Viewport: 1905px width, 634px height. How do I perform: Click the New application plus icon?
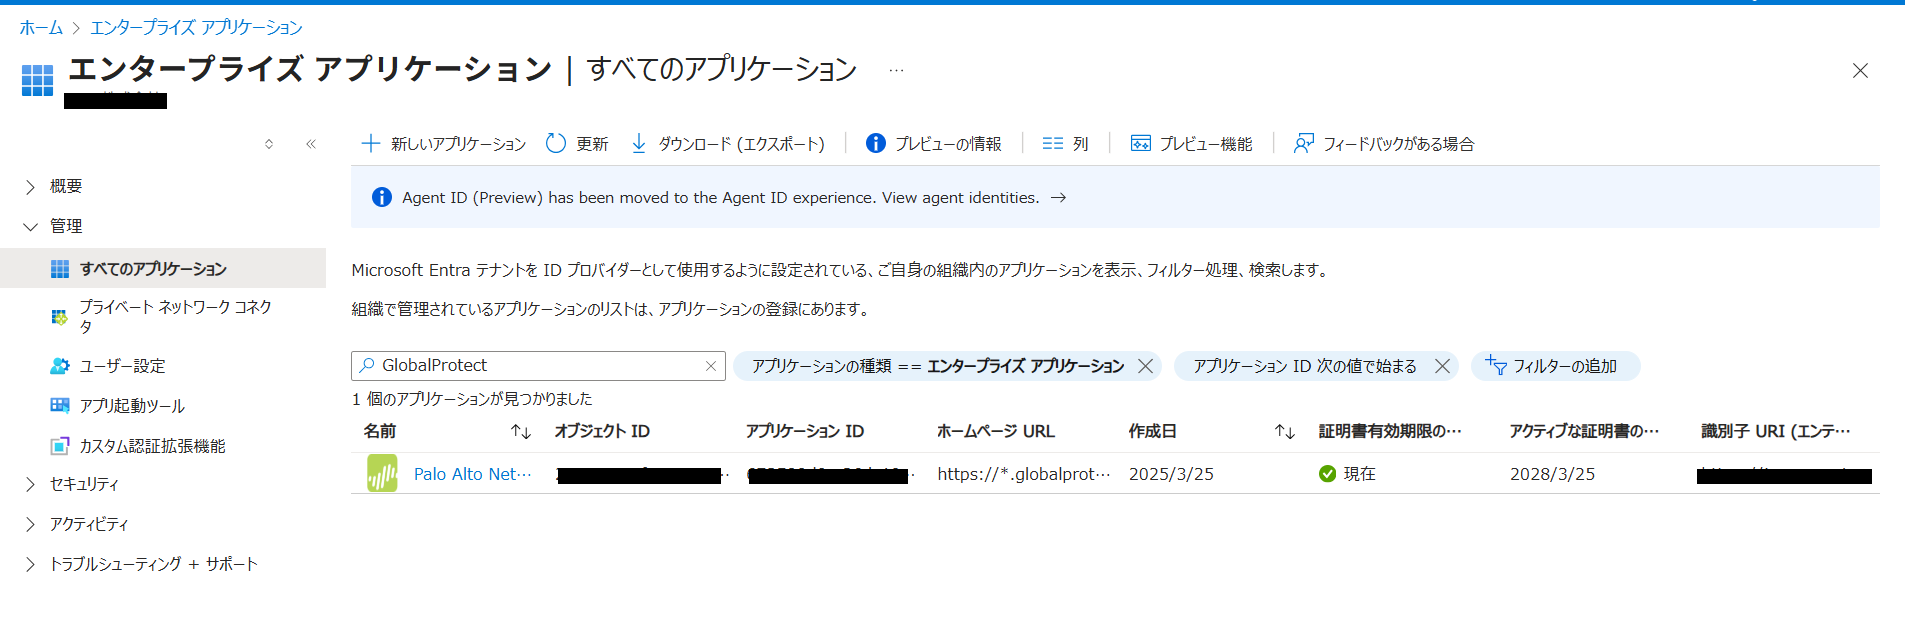click(x=371, y=143)
